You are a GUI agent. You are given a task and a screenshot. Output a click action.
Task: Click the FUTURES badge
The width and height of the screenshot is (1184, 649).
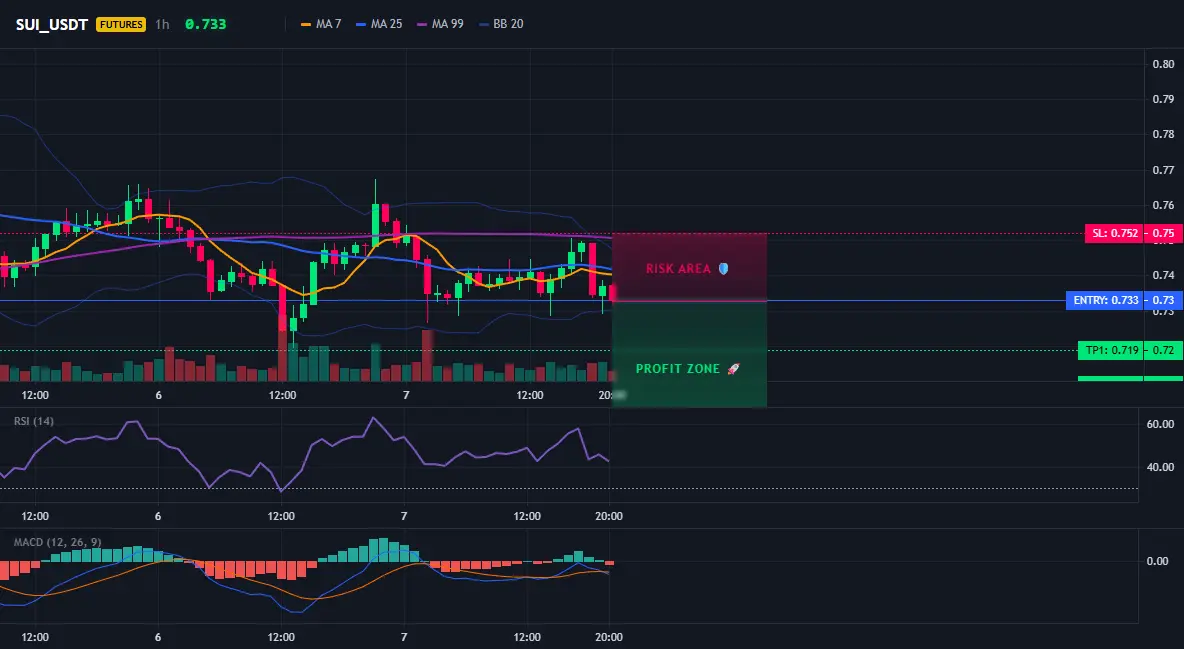pos(121,24)
